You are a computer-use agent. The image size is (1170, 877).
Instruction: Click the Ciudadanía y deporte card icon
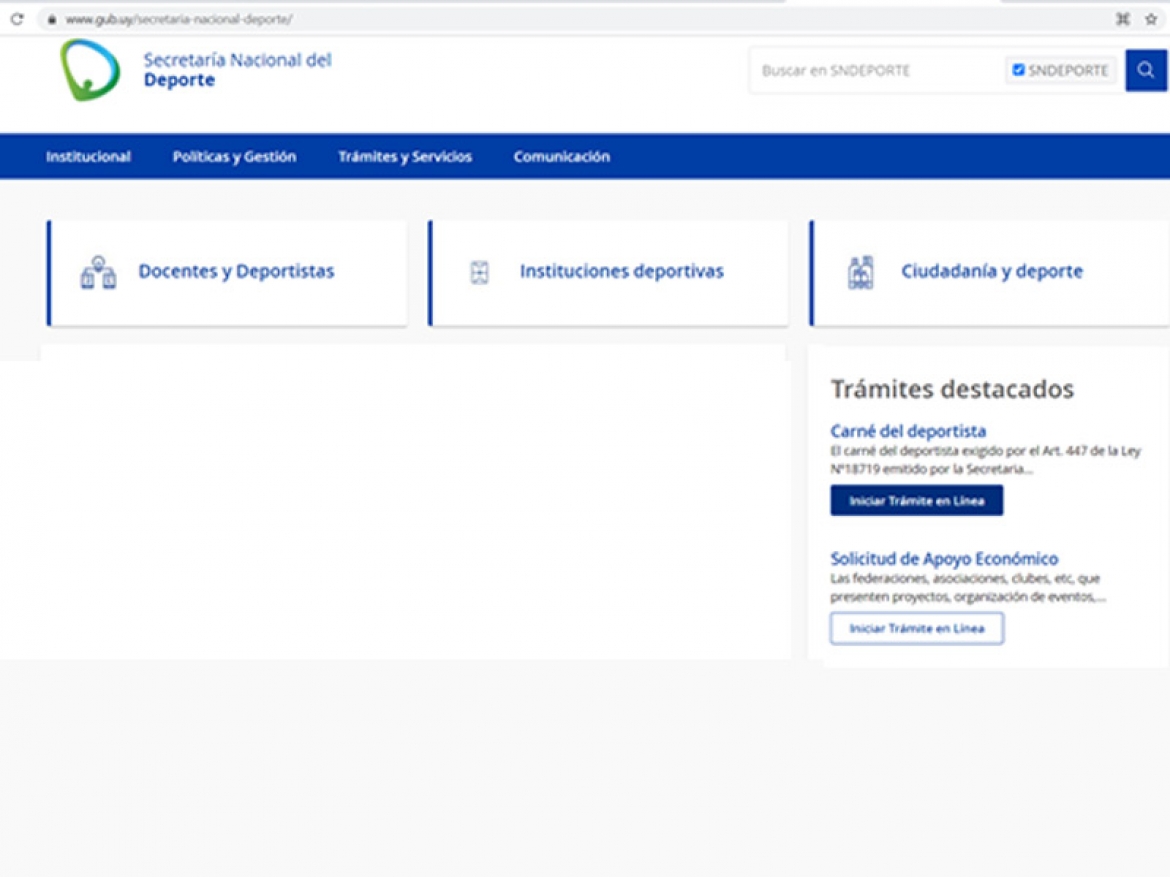[860, 272]
